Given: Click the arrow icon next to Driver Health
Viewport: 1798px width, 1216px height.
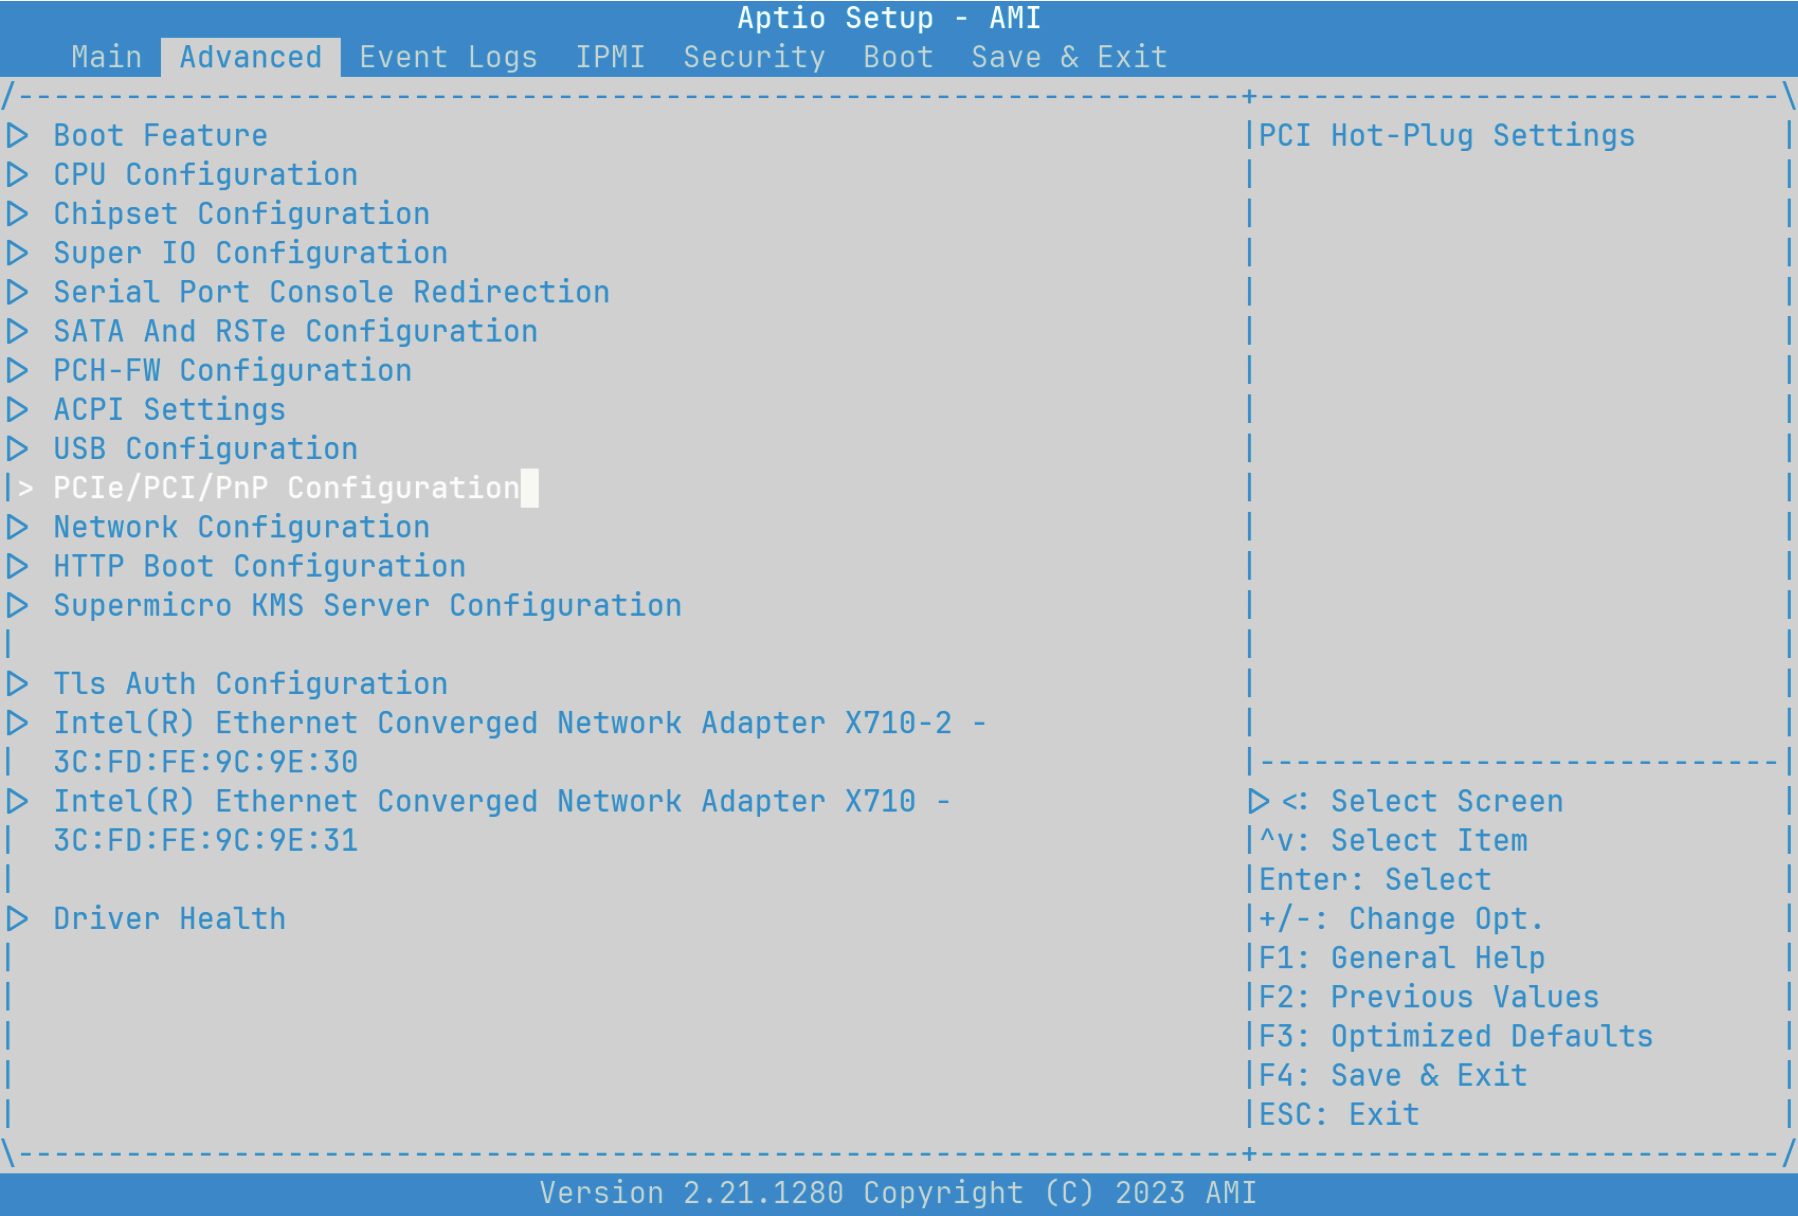Looking at the screenshot, I should [17, 918].
